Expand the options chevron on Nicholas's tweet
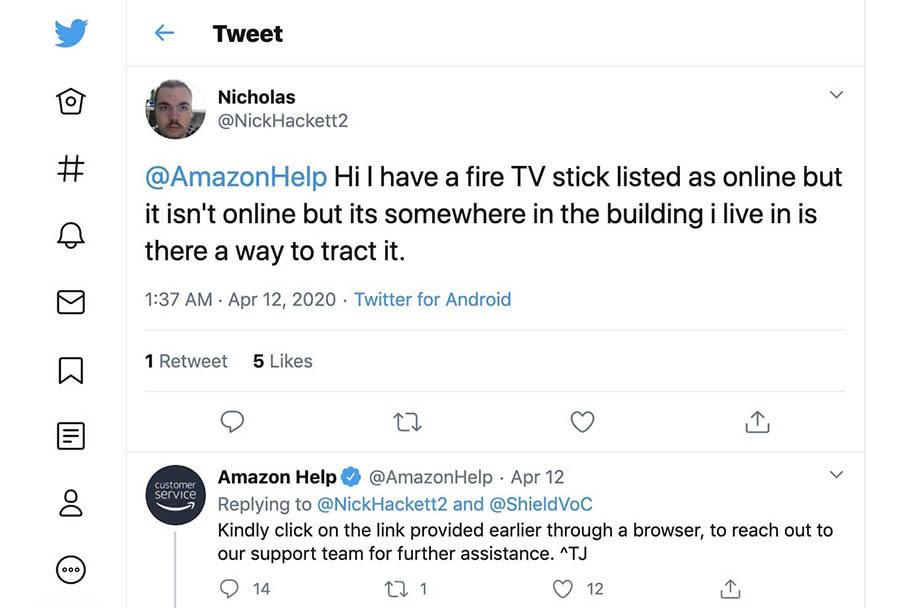Image resolution: width=900 pixels, height=608 pixels. pyautogui.click(x=837, y=96)
